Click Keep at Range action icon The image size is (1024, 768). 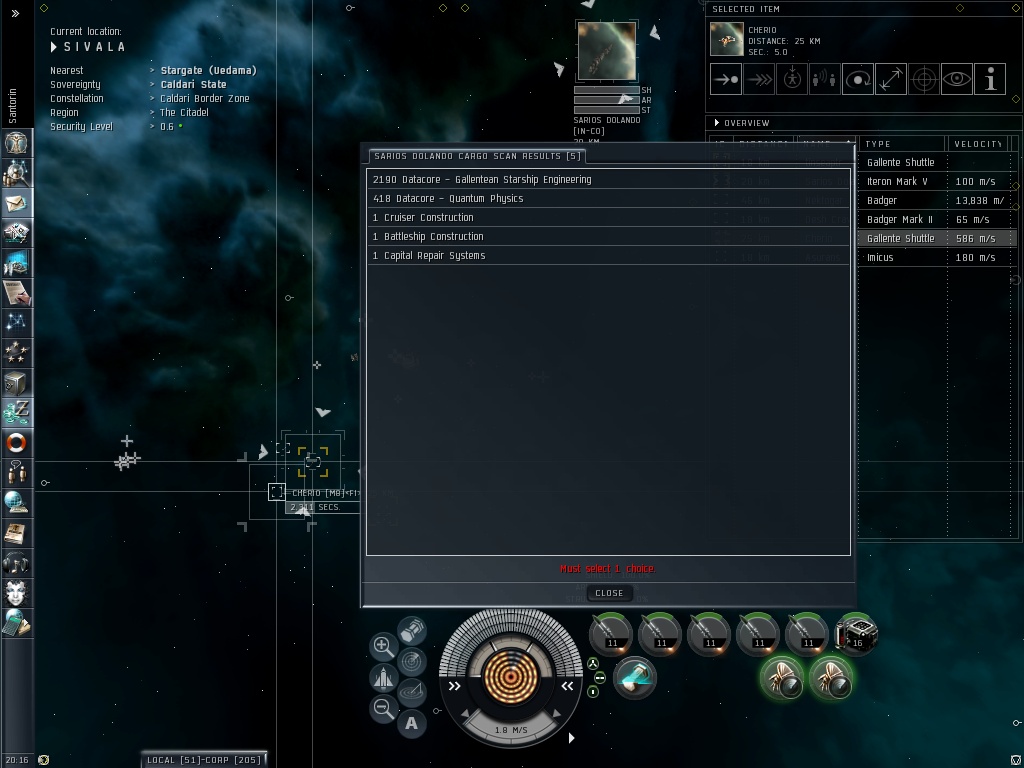pyautogui.click(x=891, y=79)
